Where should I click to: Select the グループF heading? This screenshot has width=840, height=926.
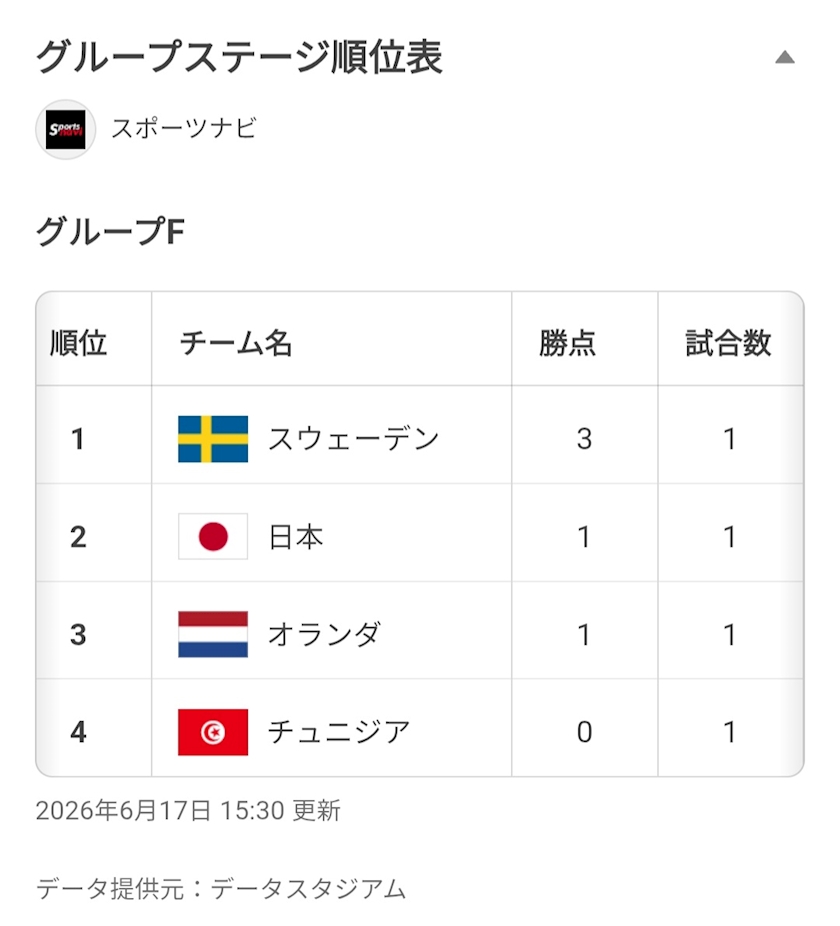(x=110, y=231)
